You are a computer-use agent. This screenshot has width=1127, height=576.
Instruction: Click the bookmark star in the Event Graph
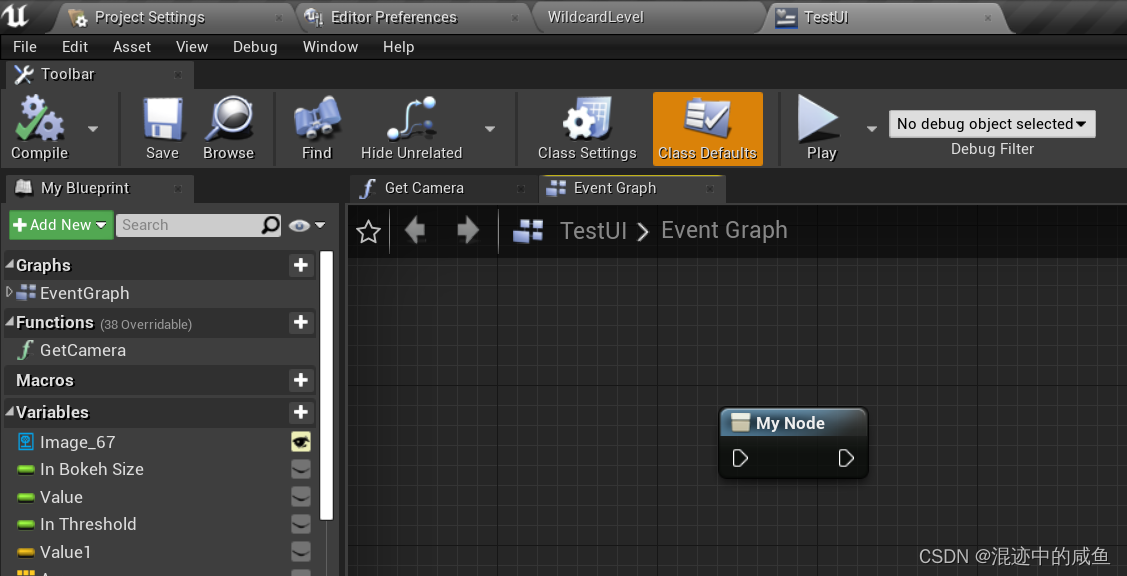coord(368,231)
